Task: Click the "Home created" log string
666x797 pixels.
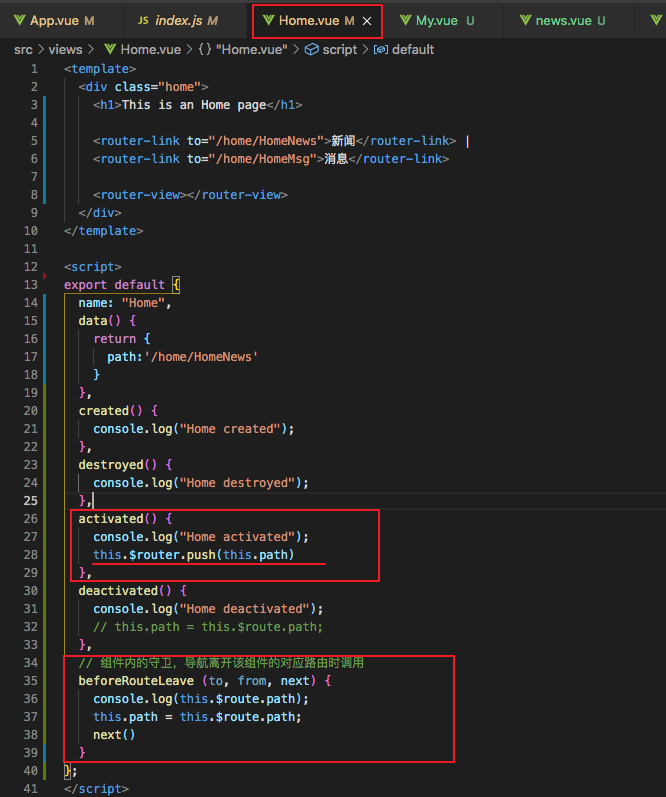Action: 230,429
